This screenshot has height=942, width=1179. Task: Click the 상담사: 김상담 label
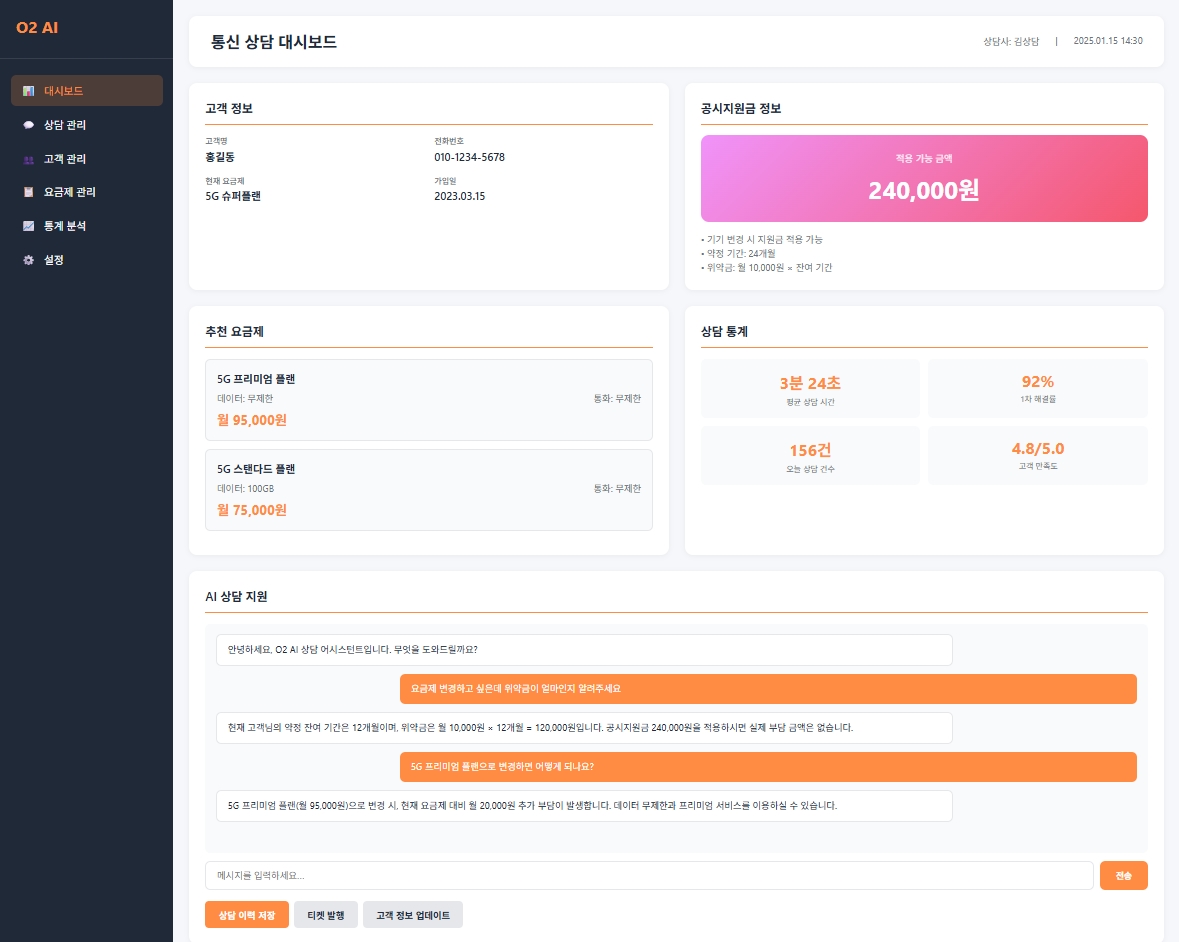pyautogui.click(x=1012, y=41)
